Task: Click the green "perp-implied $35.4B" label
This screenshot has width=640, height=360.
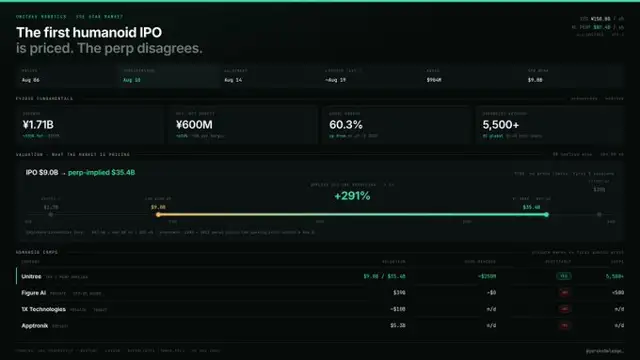Action: (x=102, y=173)
